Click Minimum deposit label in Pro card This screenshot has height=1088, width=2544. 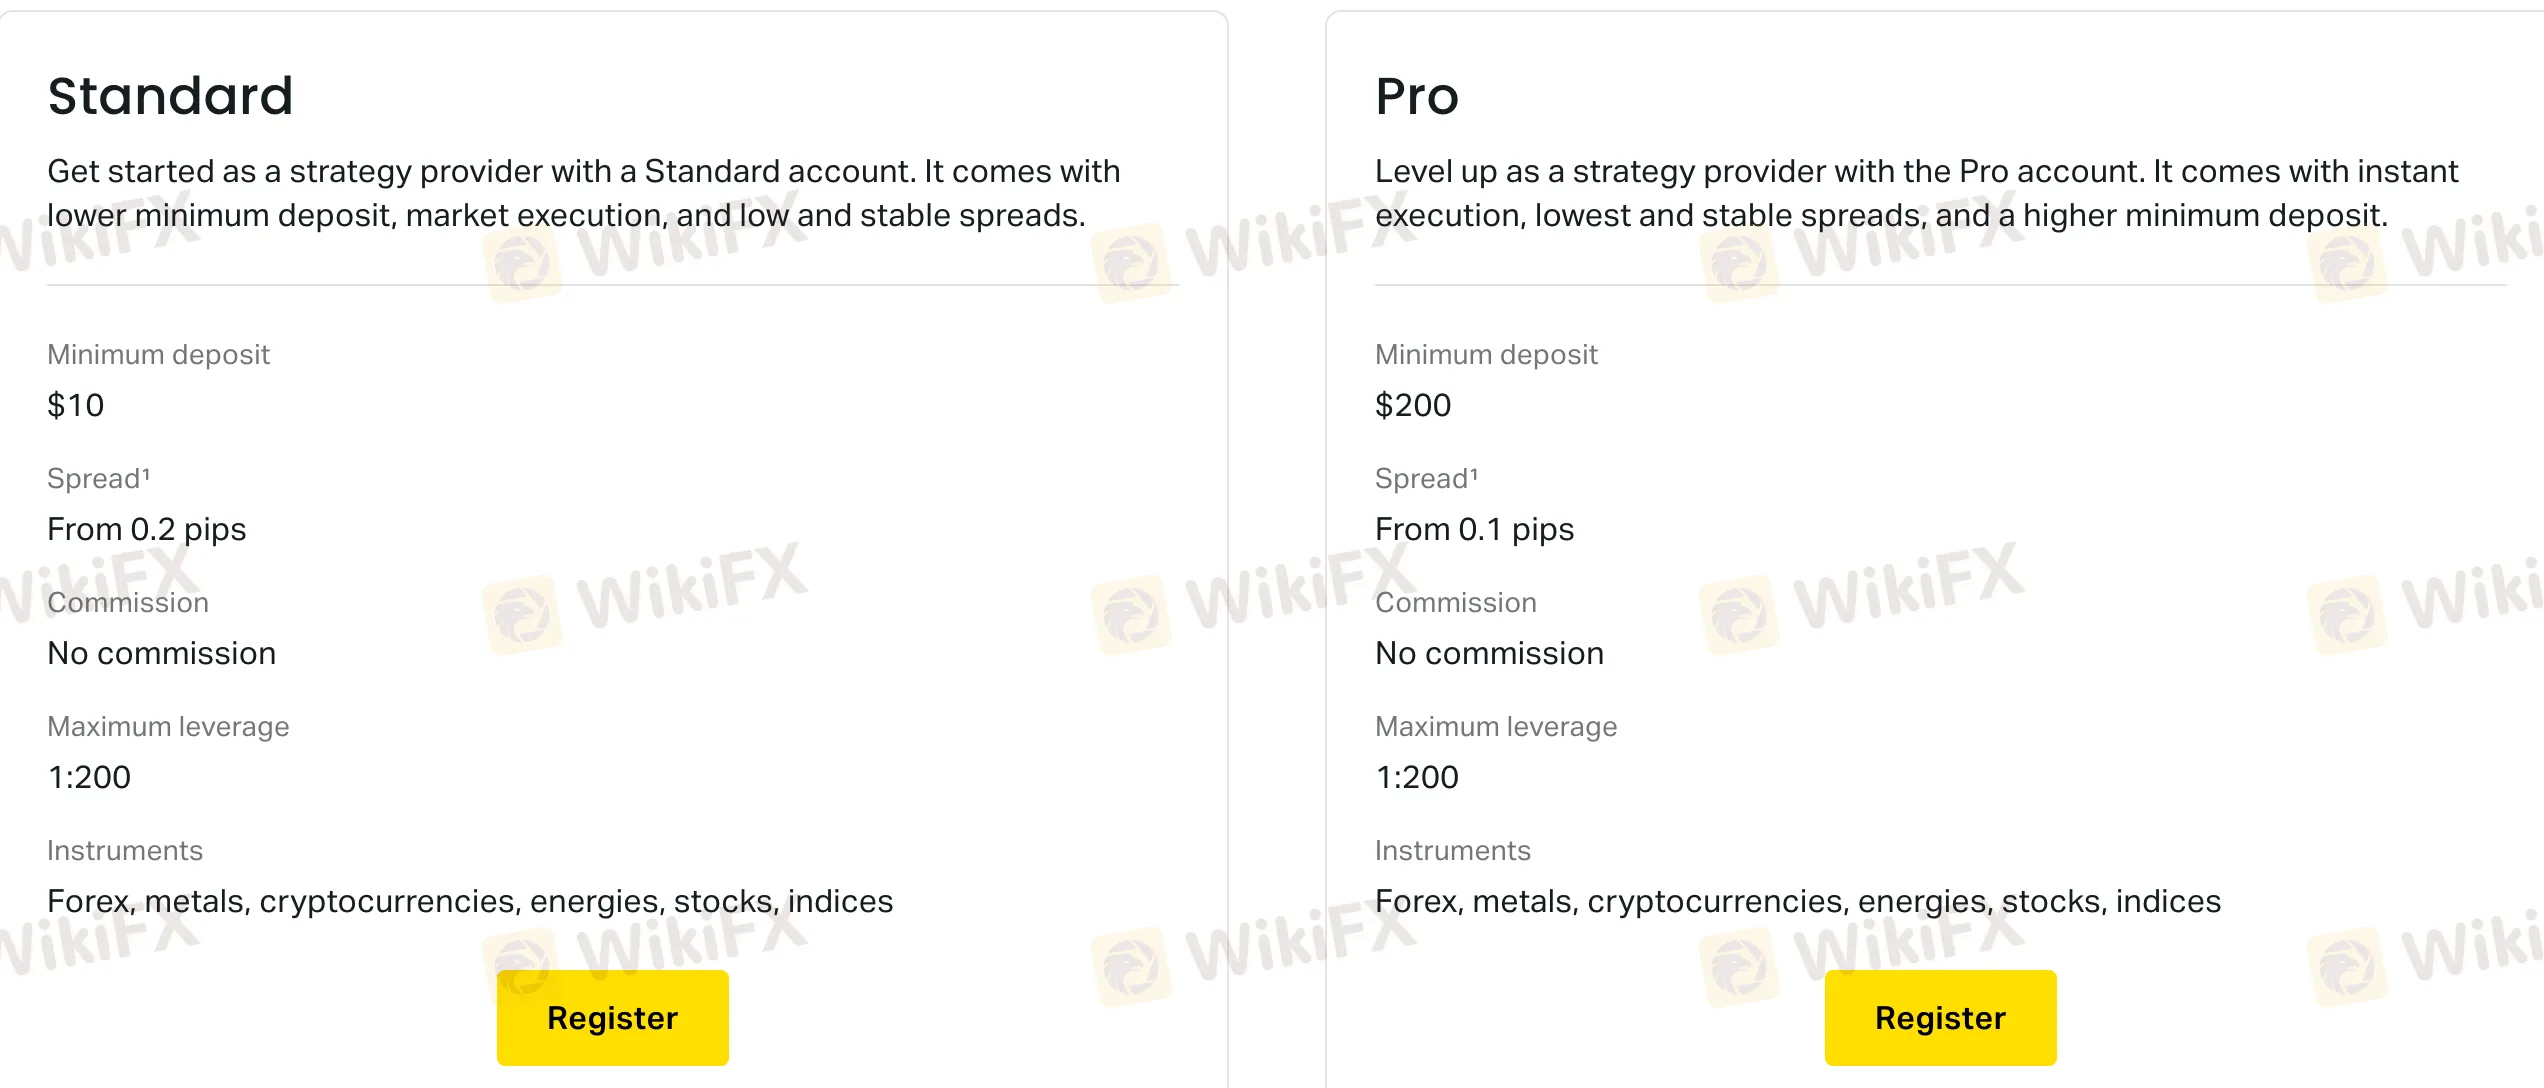[x=1486, y=354]
